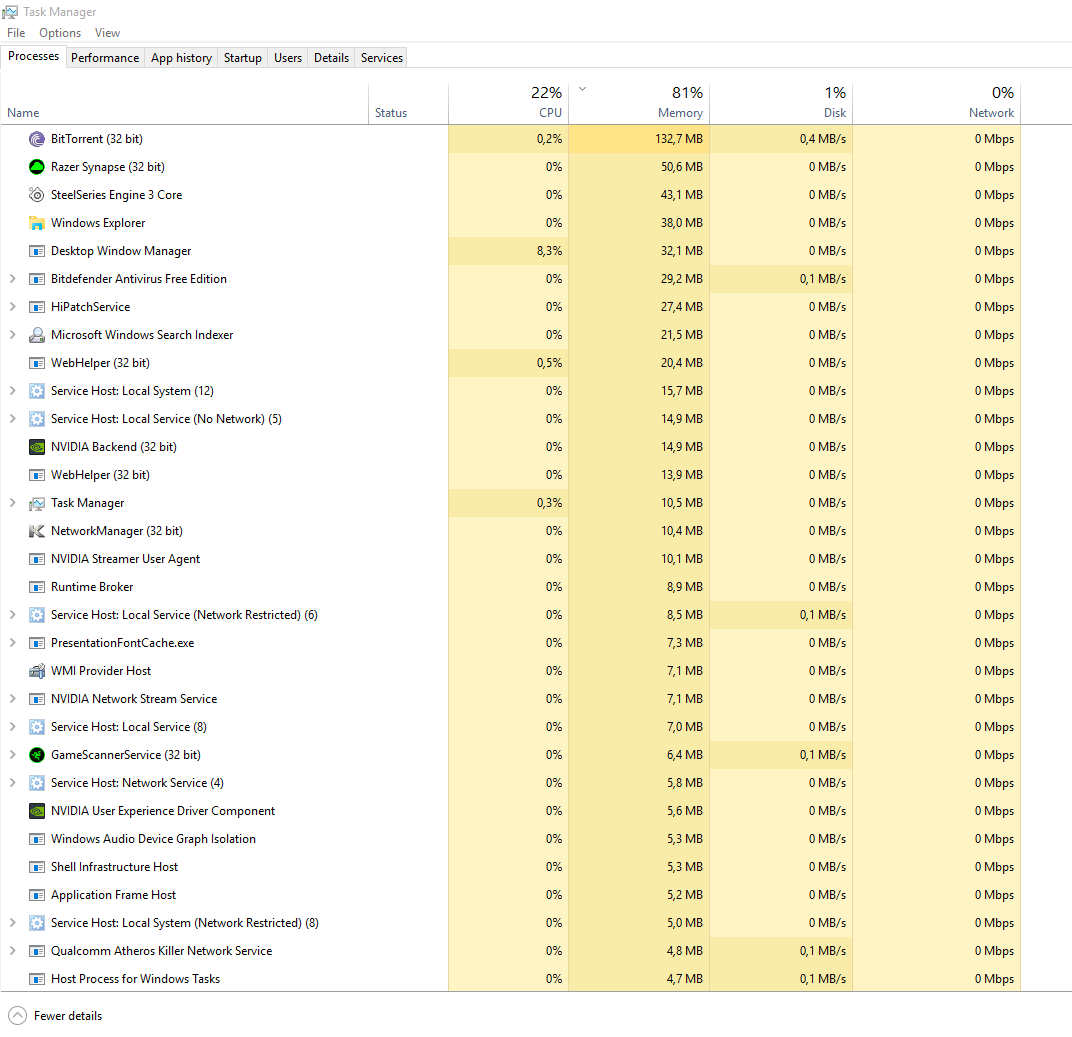The width and height of the screenshot is (1072, 1037).
Task: Sort by the Disk column header
Action: click(x=781, y=104)
